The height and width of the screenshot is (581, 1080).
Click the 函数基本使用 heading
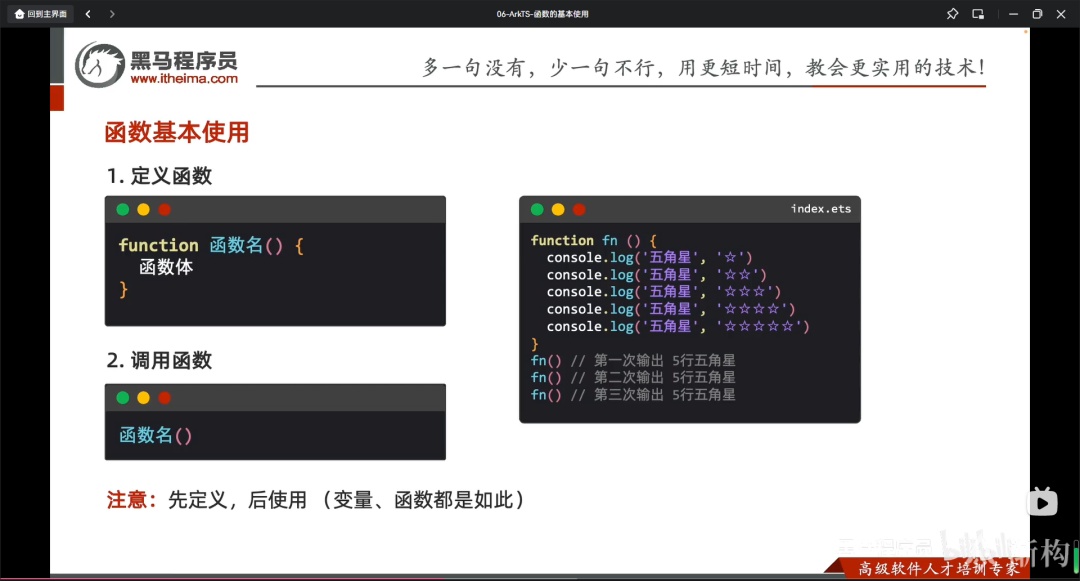(176, 132)
